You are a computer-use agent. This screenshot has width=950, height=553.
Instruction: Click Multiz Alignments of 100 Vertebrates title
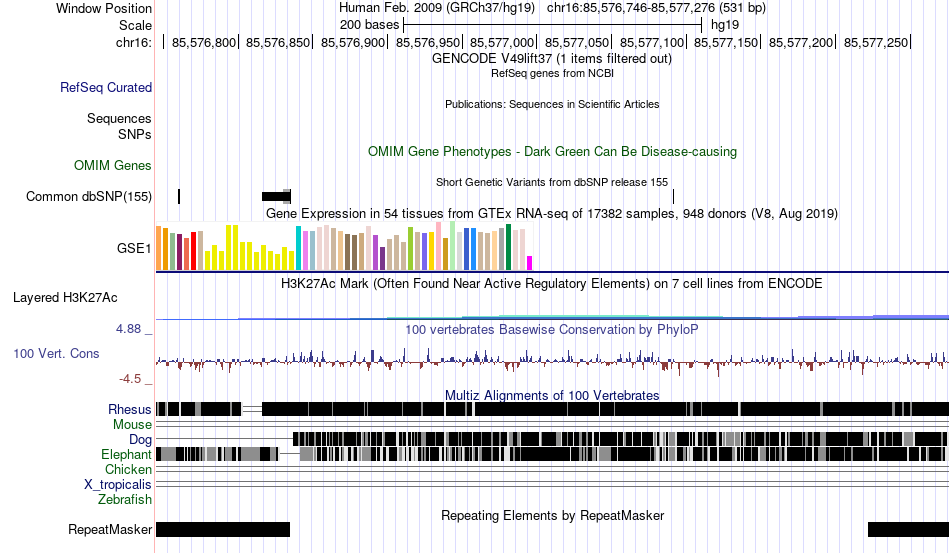click(552, 396)
